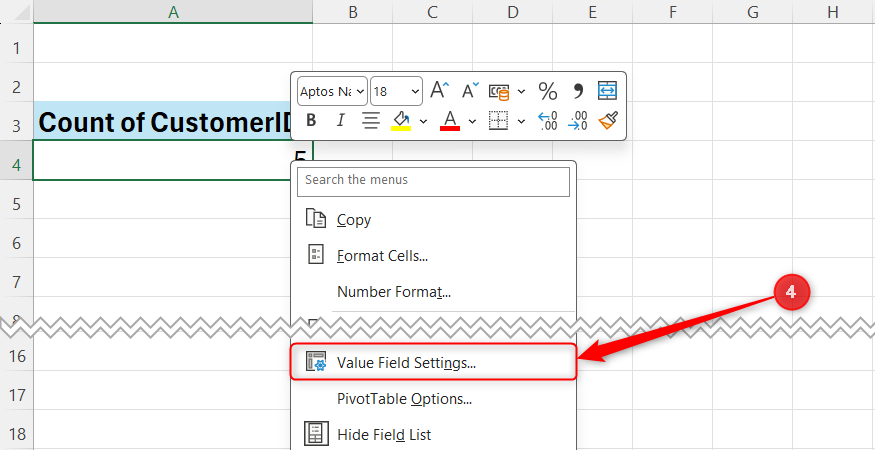
Task: Select row 1 header
Action: [17, 47]
